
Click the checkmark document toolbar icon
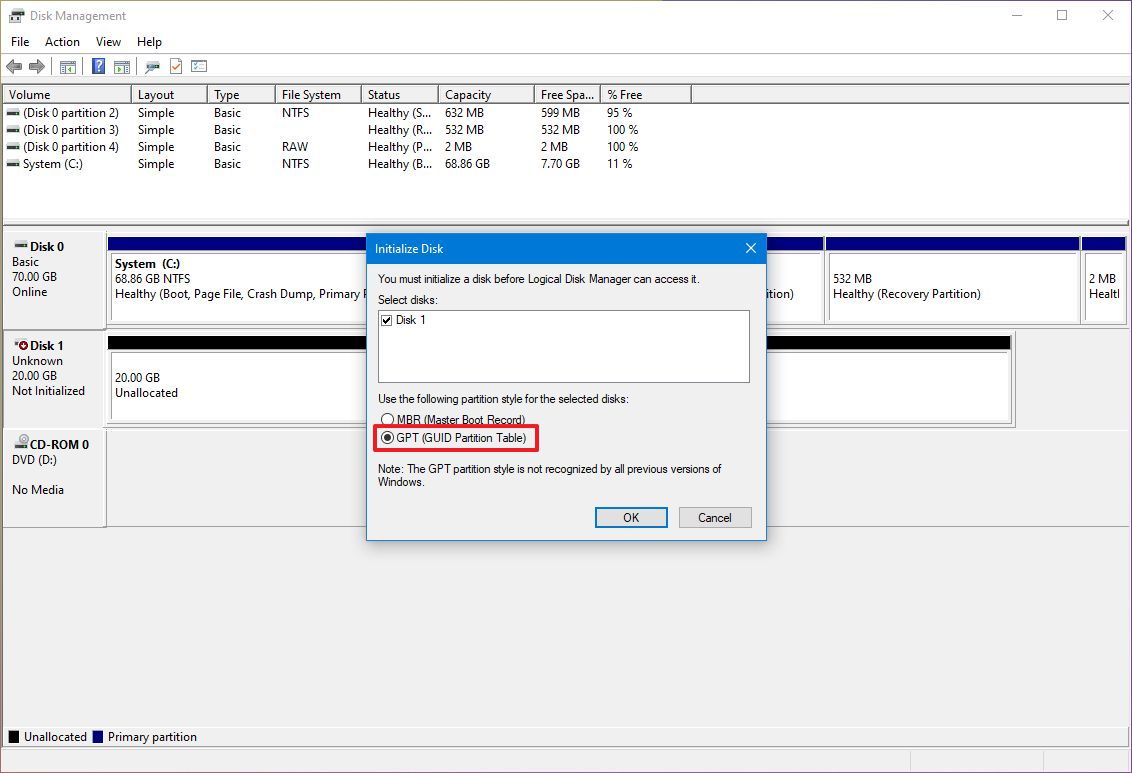[174, 66]
